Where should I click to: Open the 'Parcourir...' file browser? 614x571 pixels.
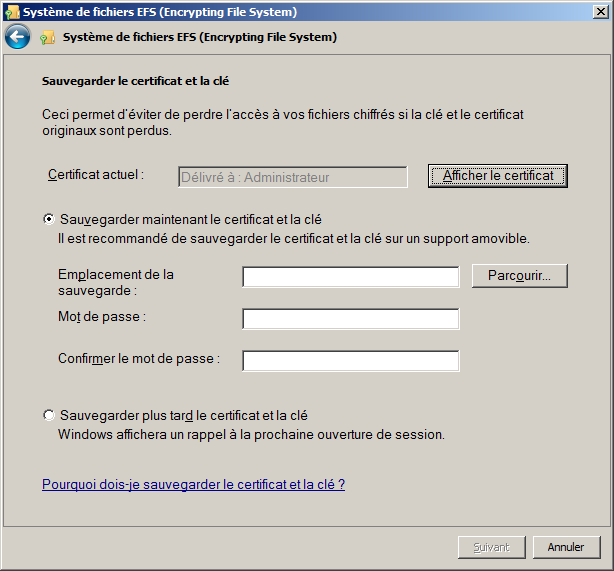(519, 276)
